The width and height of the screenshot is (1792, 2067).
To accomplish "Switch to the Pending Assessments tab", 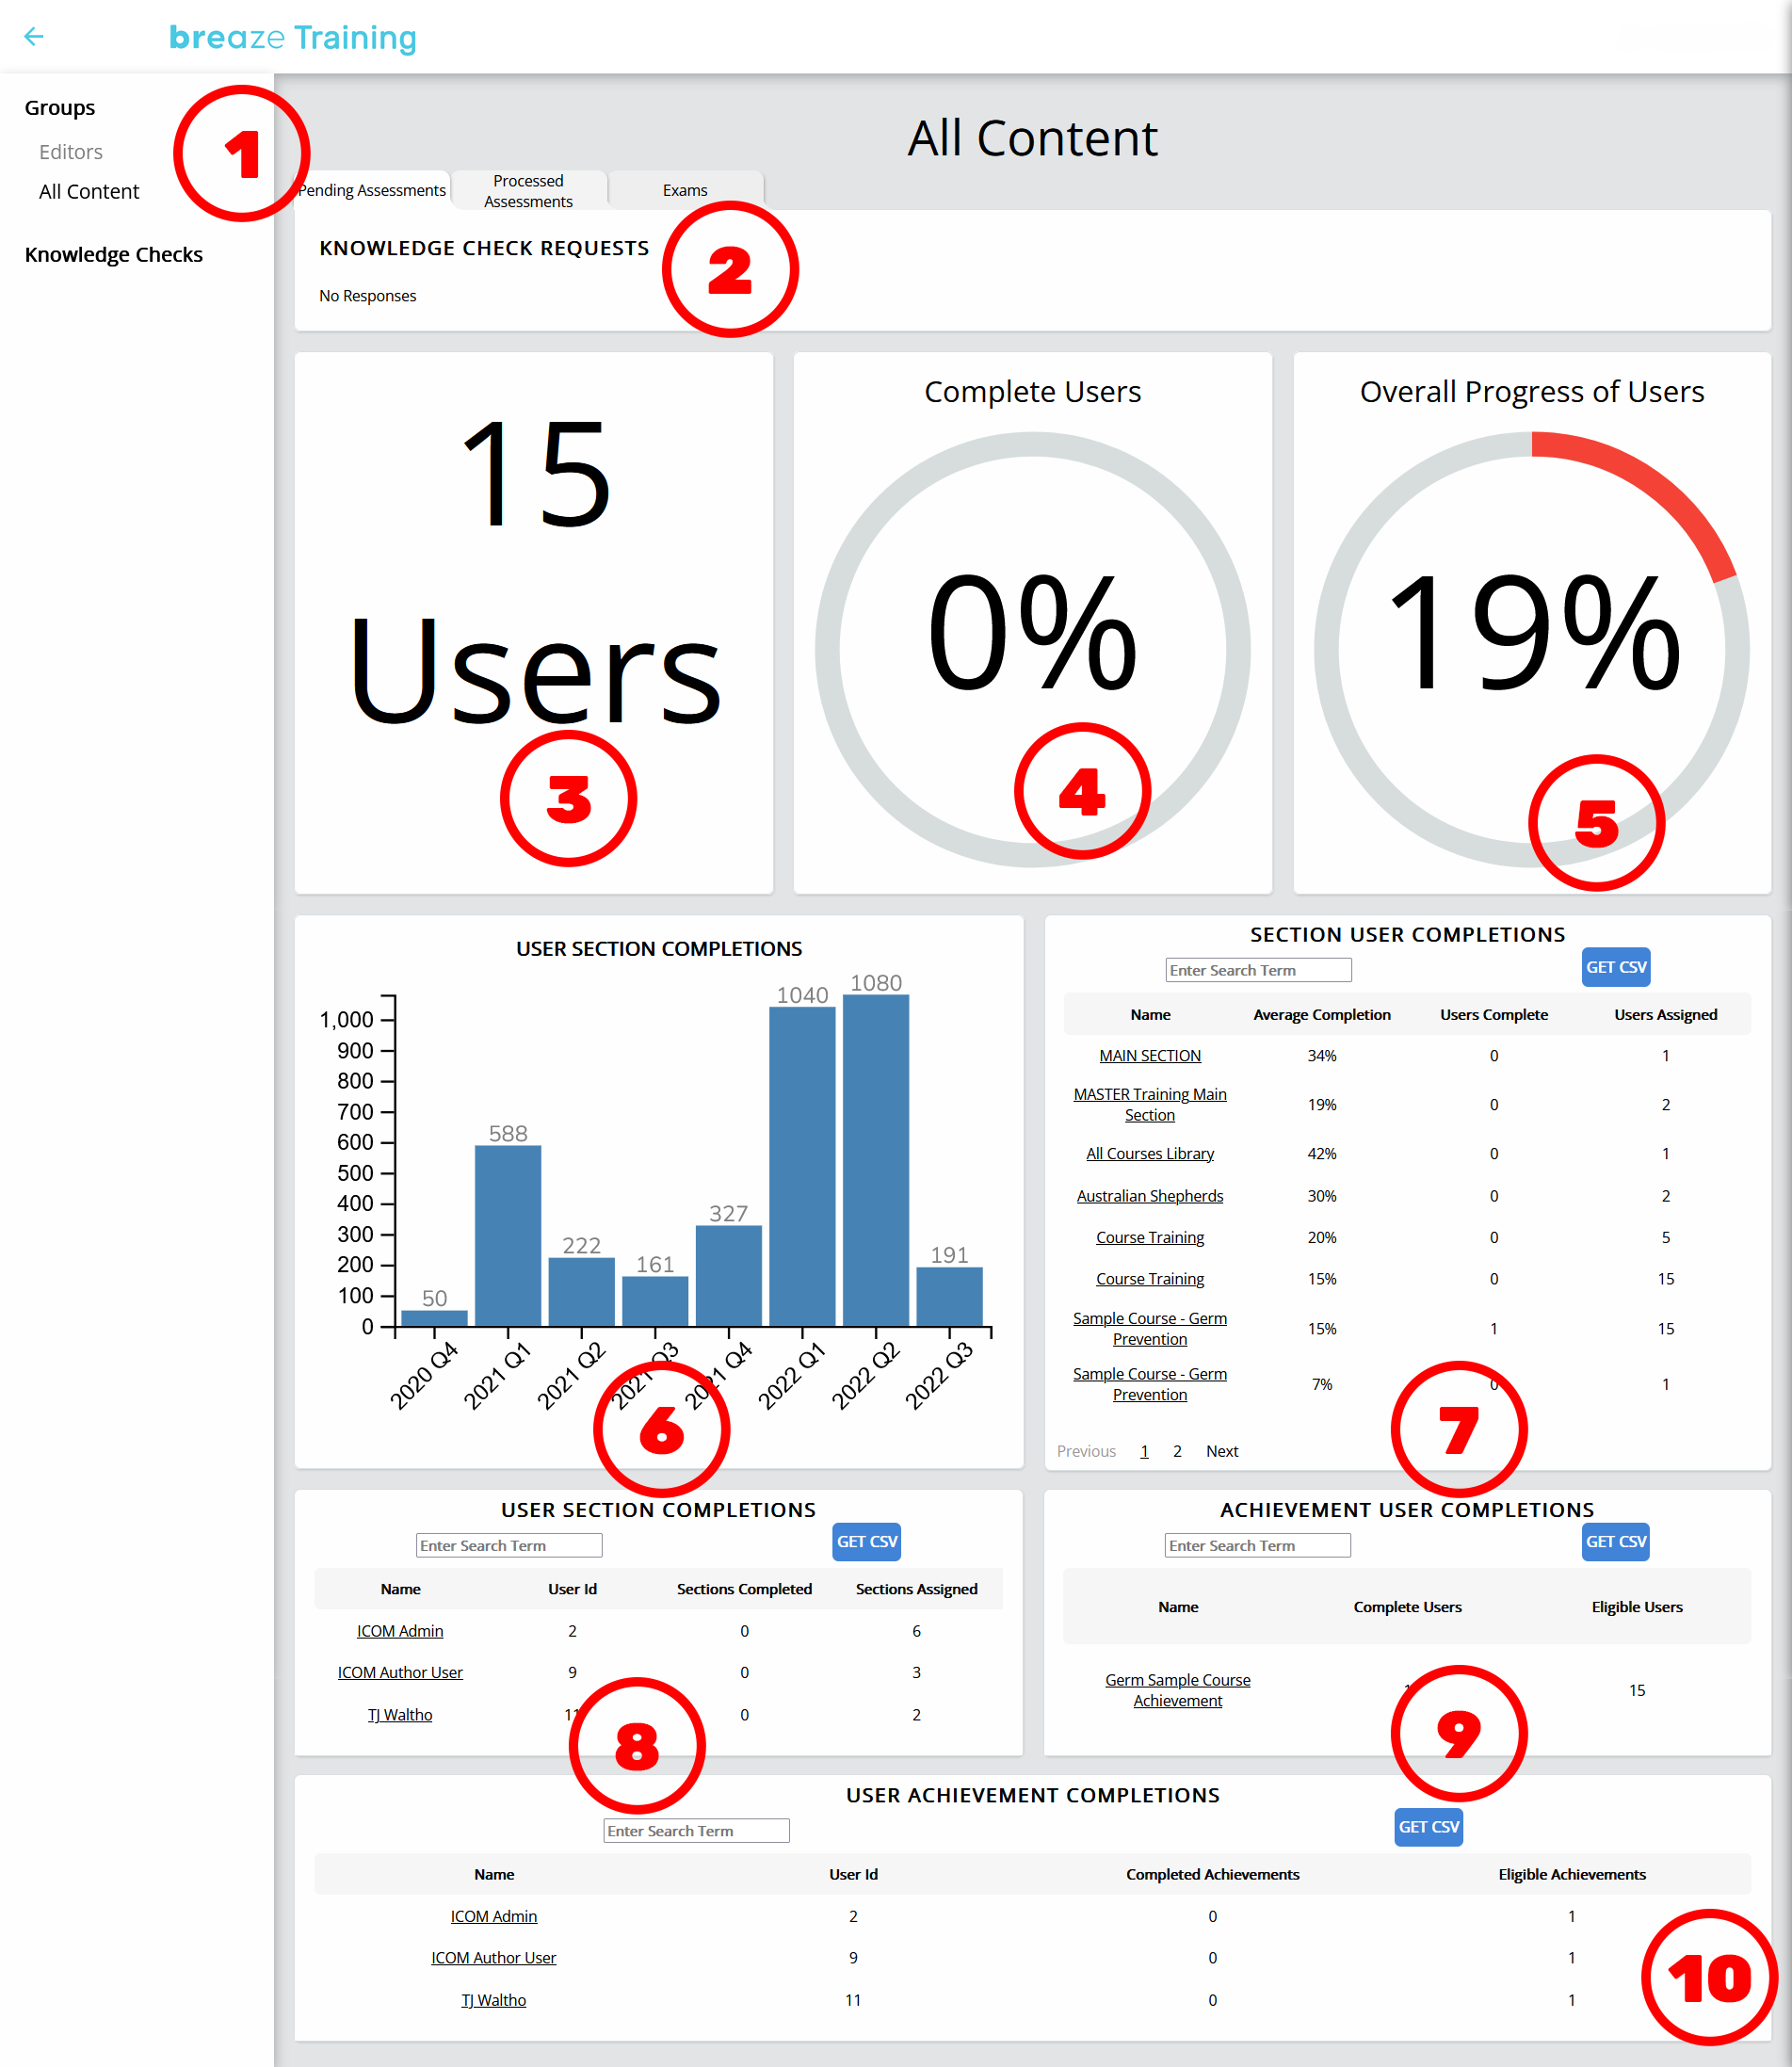I will [x=372, y=190].
